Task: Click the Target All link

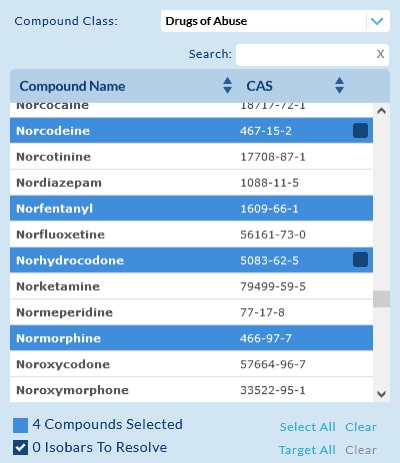Action: pos(307,450)
